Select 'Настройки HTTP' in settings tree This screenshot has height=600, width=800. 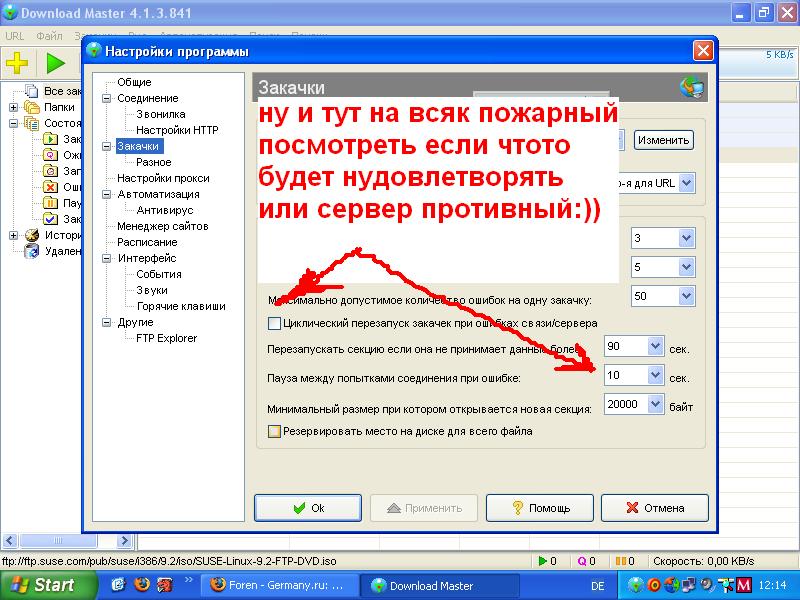177,130
